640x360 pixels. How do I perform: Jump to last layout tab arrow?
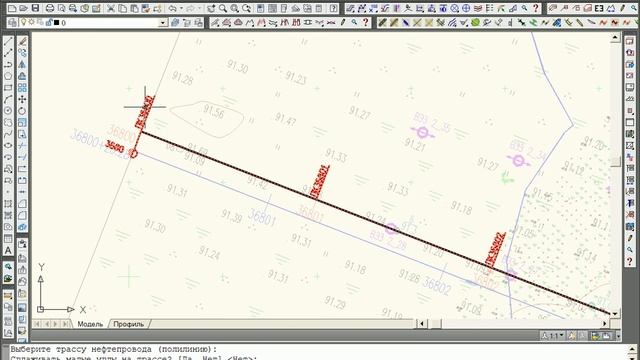(65, 324)
